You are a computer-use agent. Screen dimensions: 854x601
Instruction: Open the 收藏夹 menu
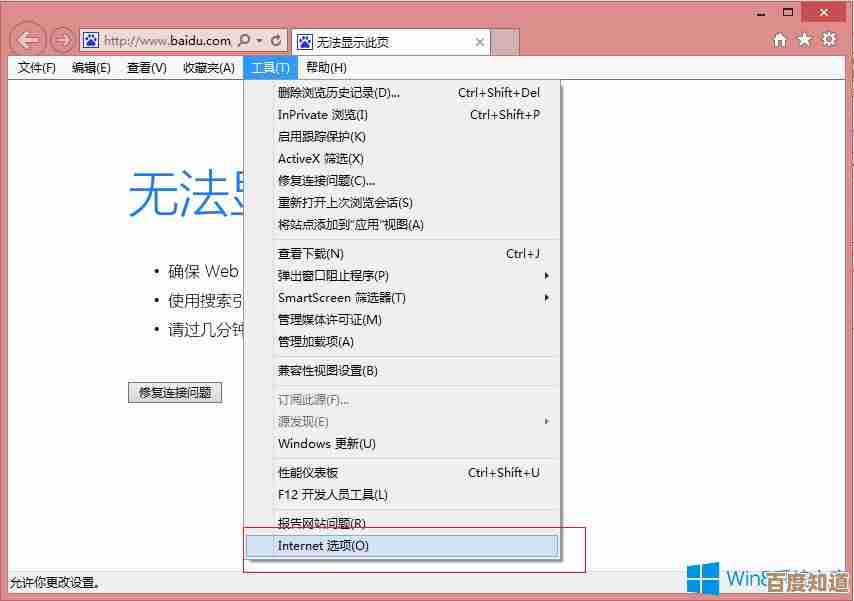click(208, 68)
